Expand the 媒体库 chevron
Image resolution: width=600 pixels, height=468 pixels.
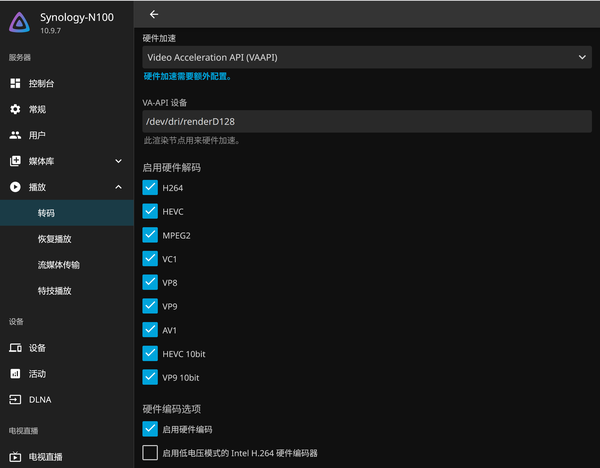tap(119, 161)
